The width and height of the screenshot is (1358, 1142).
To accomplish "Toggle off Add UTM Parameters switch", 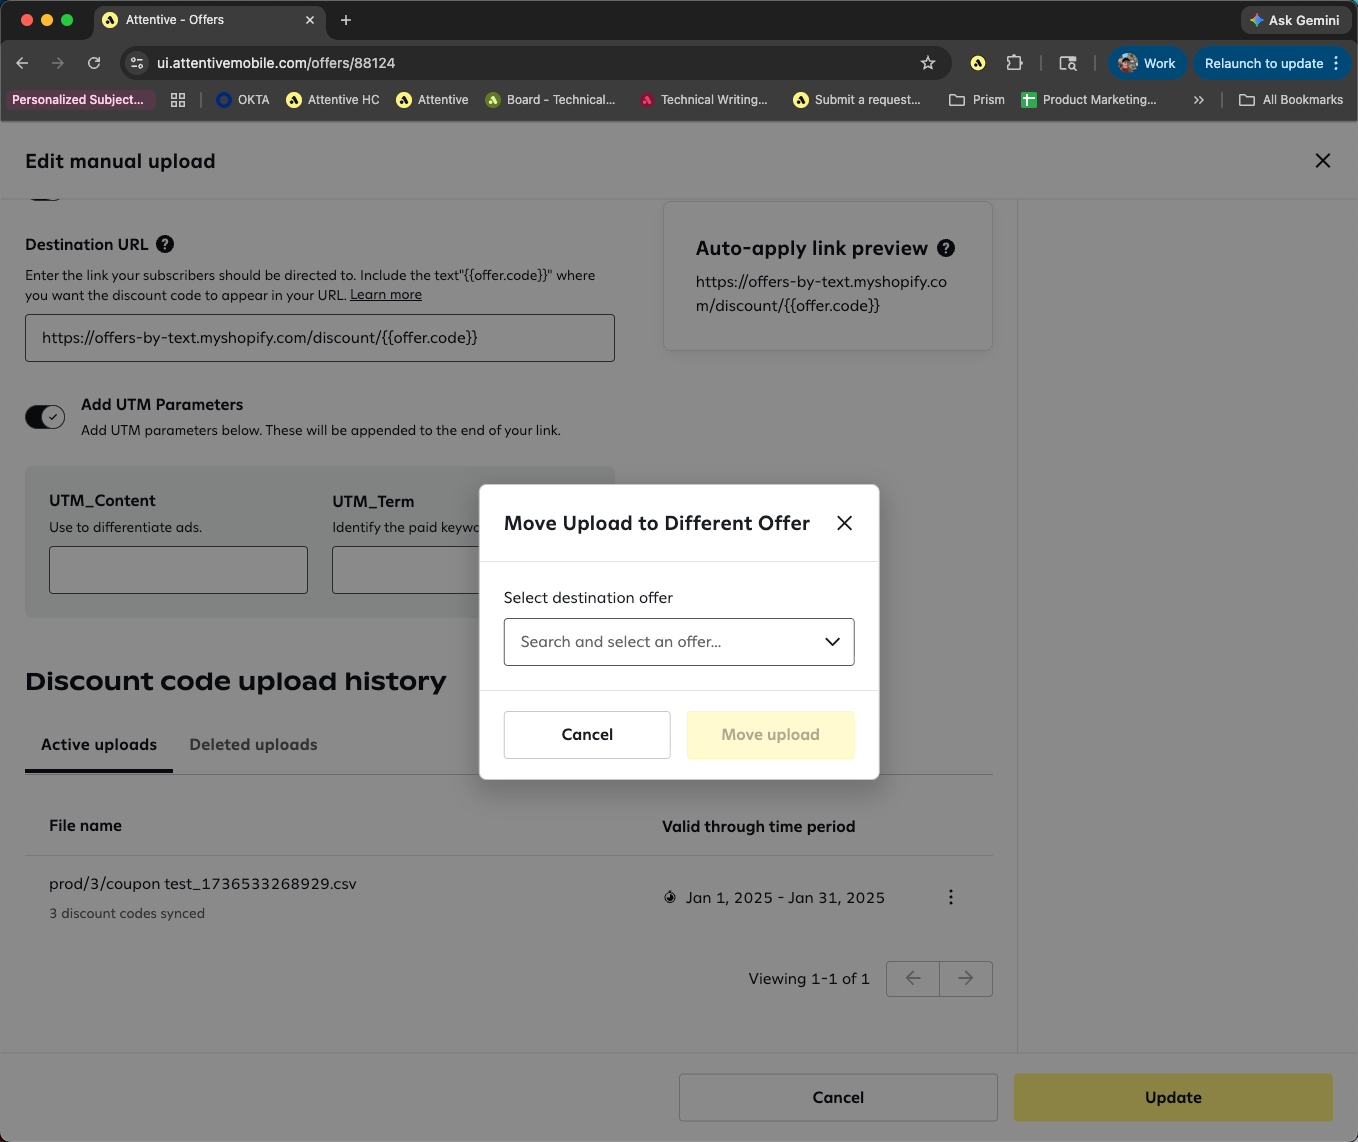I will pyautogui.click(x=45, y=417).
